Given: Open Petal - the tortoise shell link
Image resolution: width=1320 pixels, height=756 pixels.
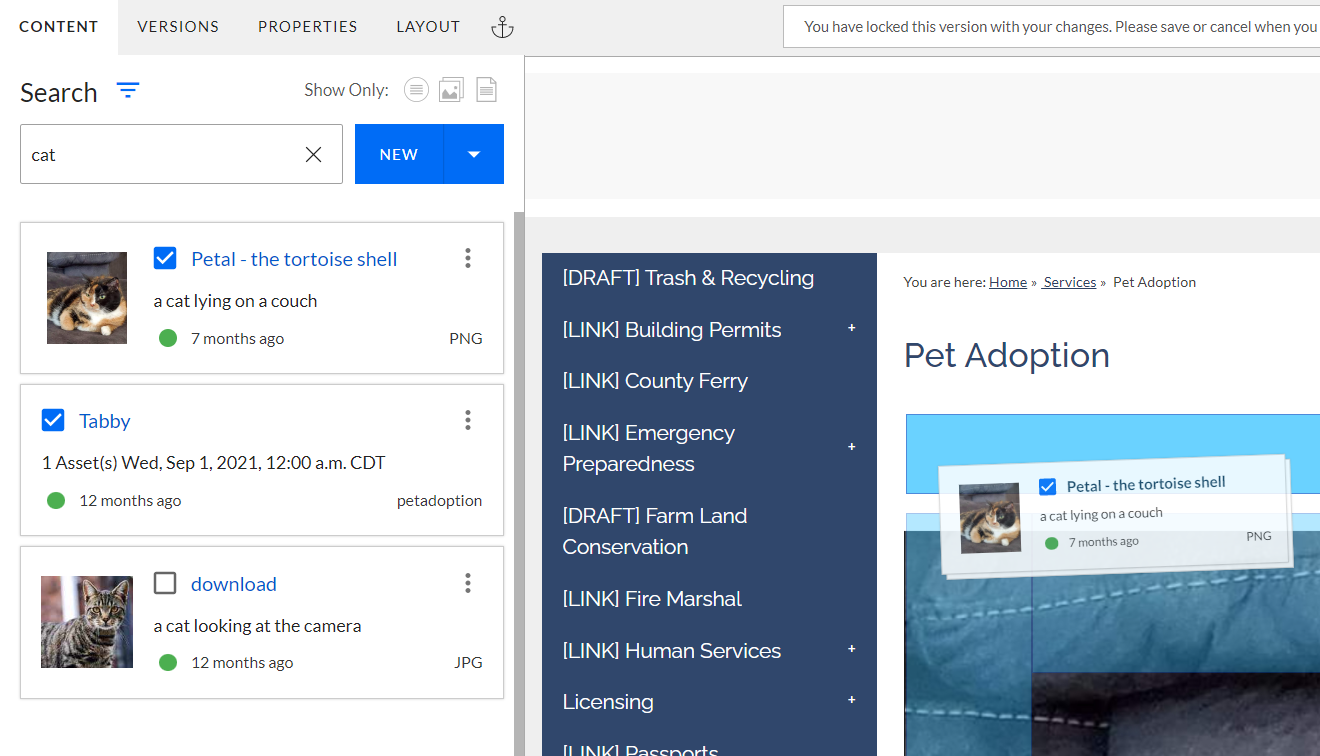Looking at the screenshot, I should [294, 259].
